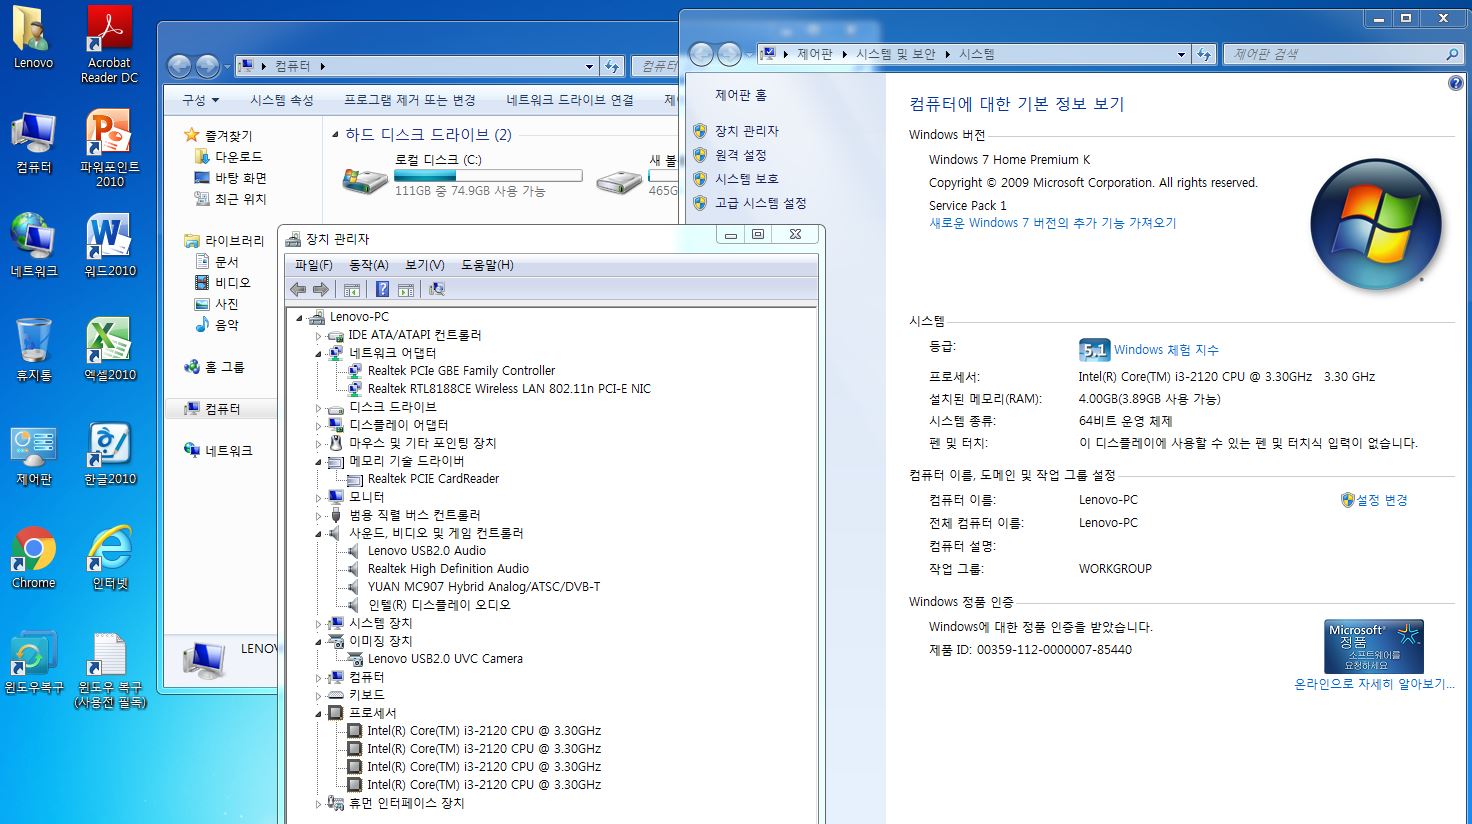Click the 컴퓨터 address bar in Explorer
The height and width of the screenshot is (824, 1472).
[416, 66]
